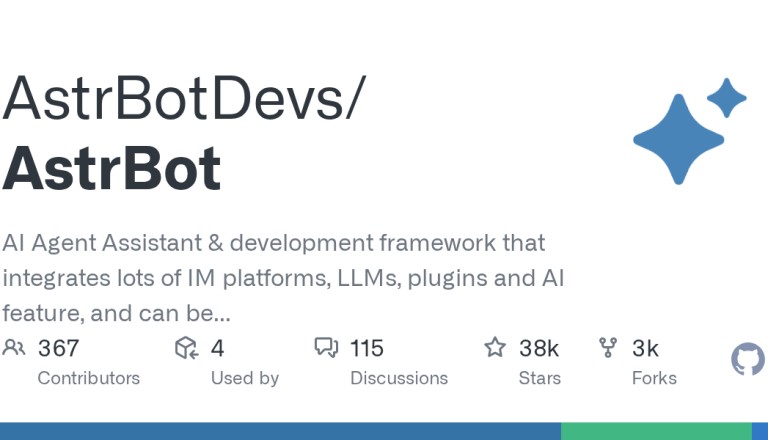Screen dimensions: 768x440
Task: Click the Discussions speech bubble icon
Action: coord(326,347)
